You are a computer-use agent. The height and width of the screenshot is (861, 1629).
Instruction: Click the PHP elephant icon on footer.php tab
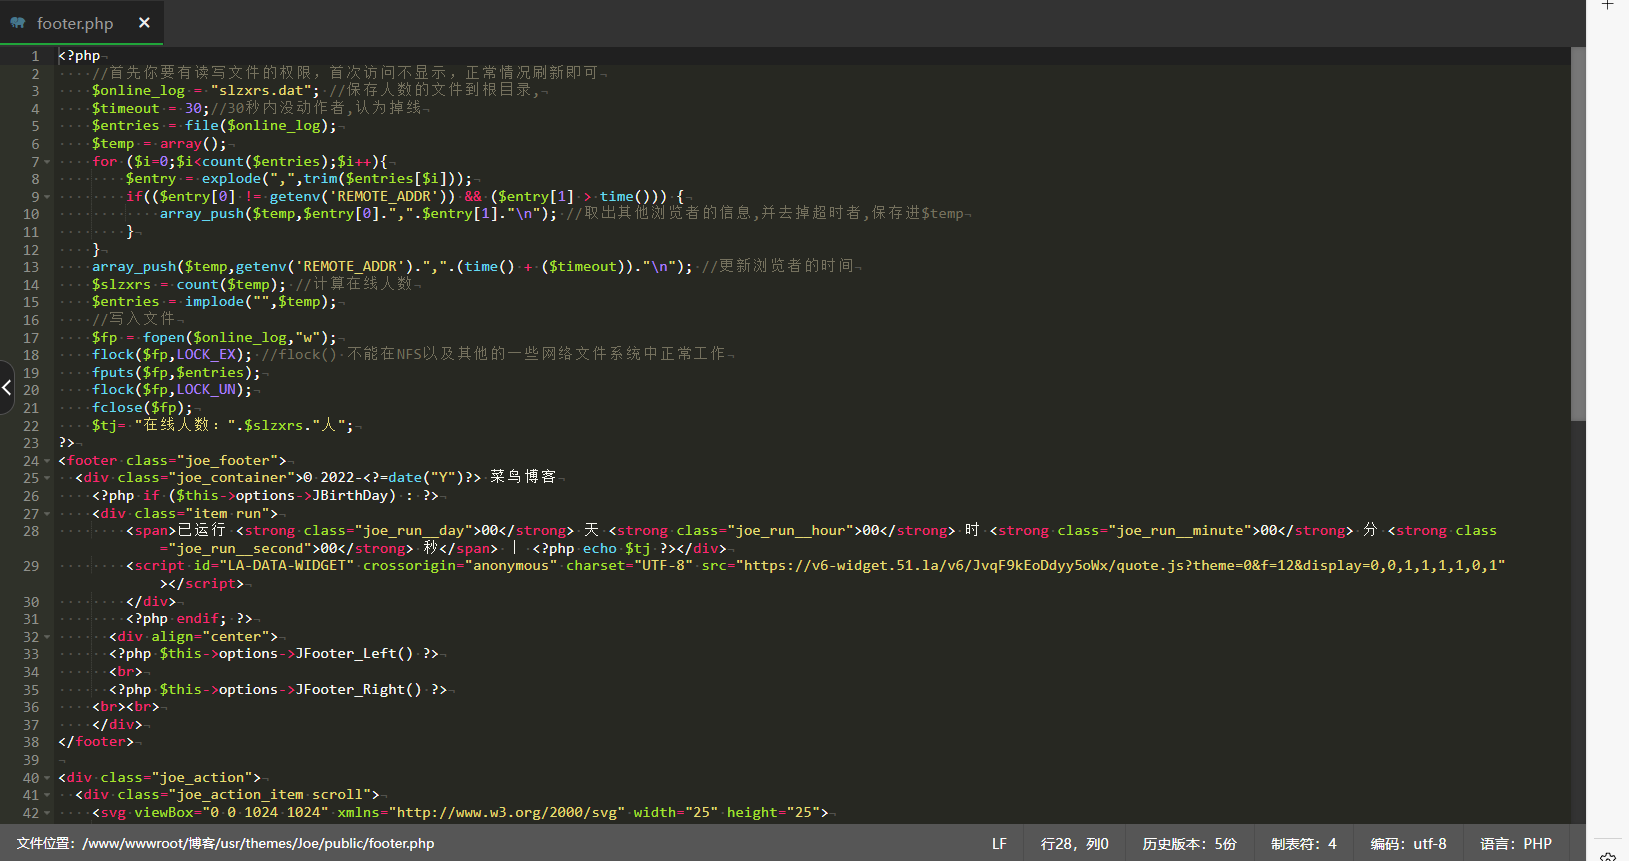(18, 22)
